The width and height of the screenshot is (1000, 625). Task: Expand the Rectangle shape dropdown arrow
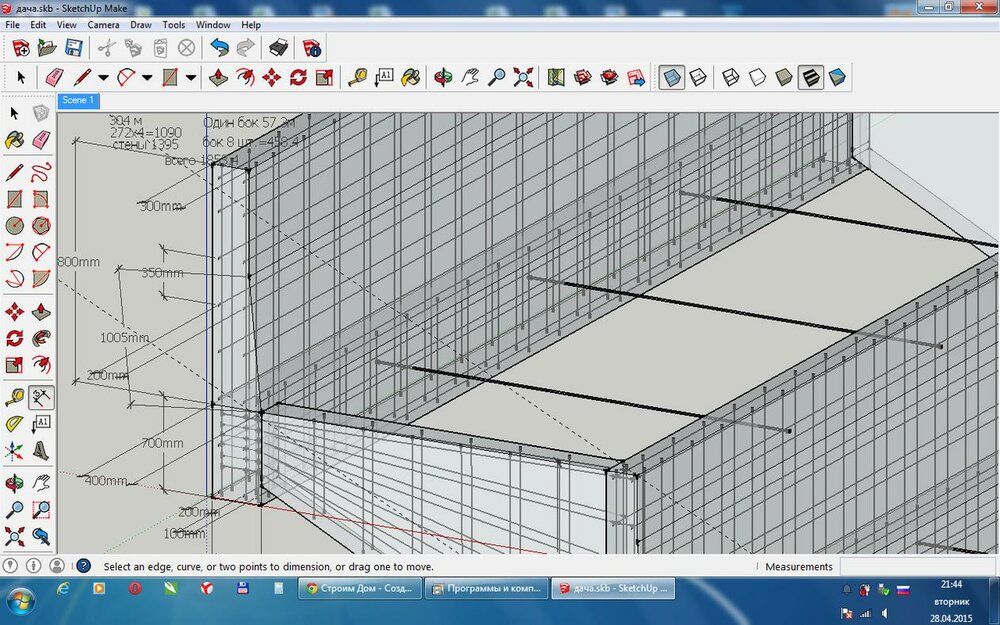tap(190, 77)
